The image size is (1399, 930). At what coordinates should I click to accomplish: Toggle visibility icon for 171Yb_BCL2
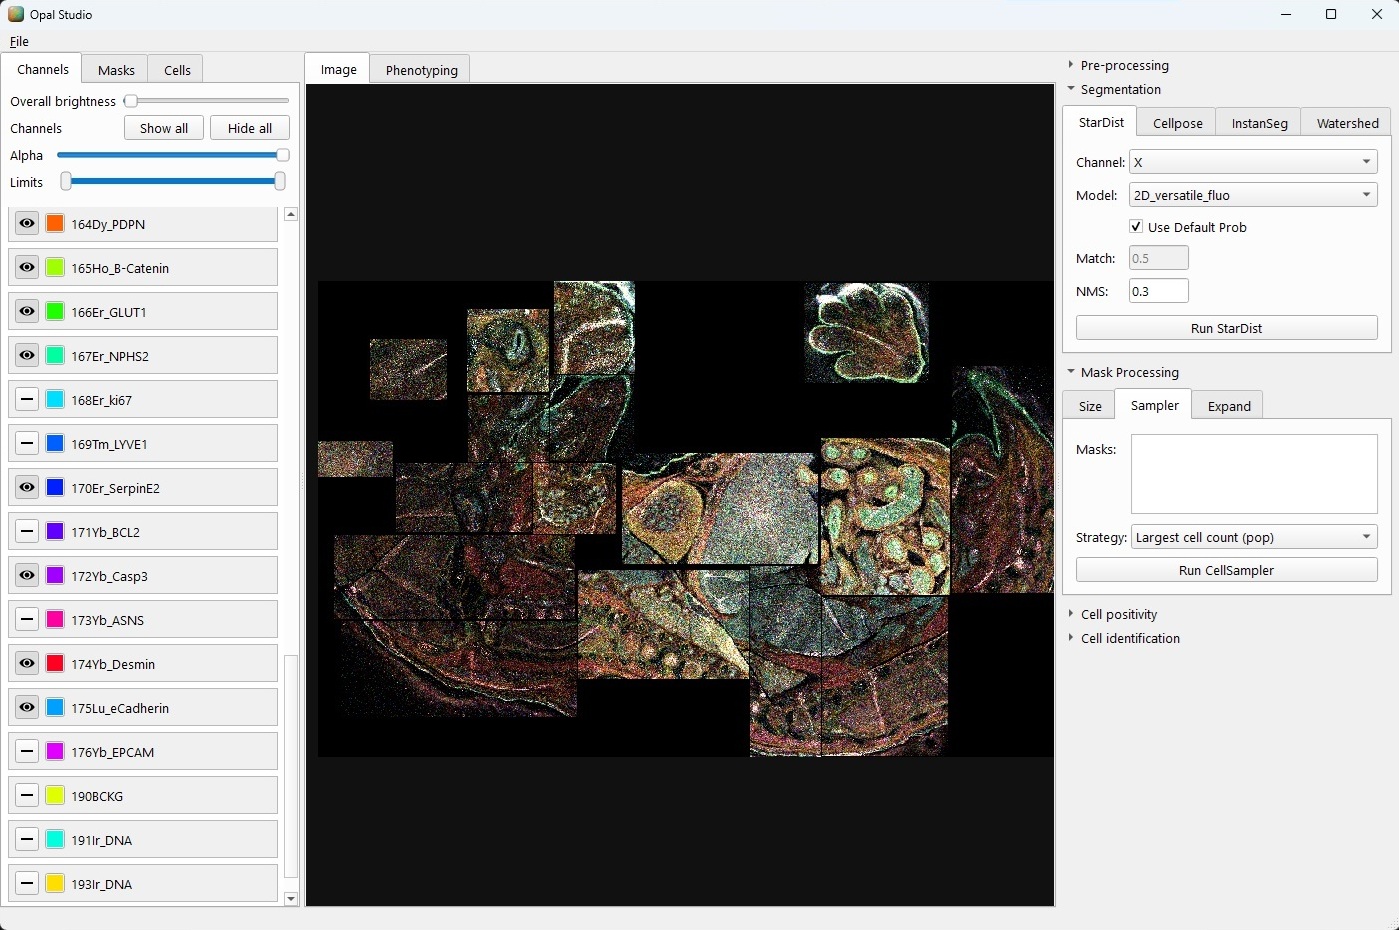pos(27,532)
